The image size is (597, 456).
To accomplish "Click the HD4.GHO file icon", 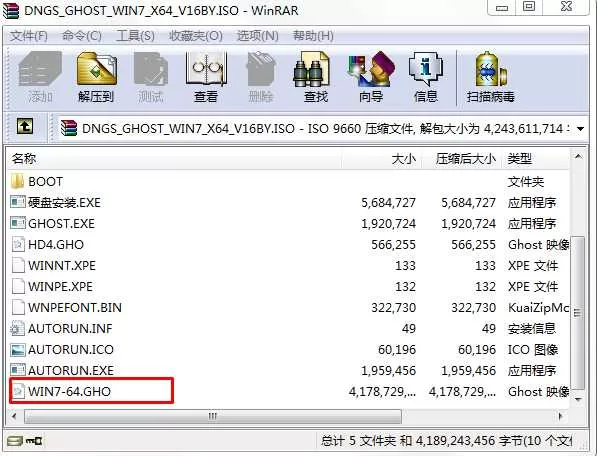I will 18,244.
